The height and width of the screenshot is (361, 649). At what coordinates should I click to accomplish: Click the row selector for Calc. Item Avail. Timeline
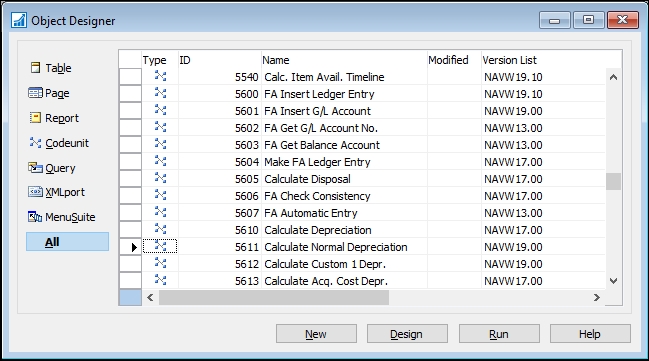130,77
